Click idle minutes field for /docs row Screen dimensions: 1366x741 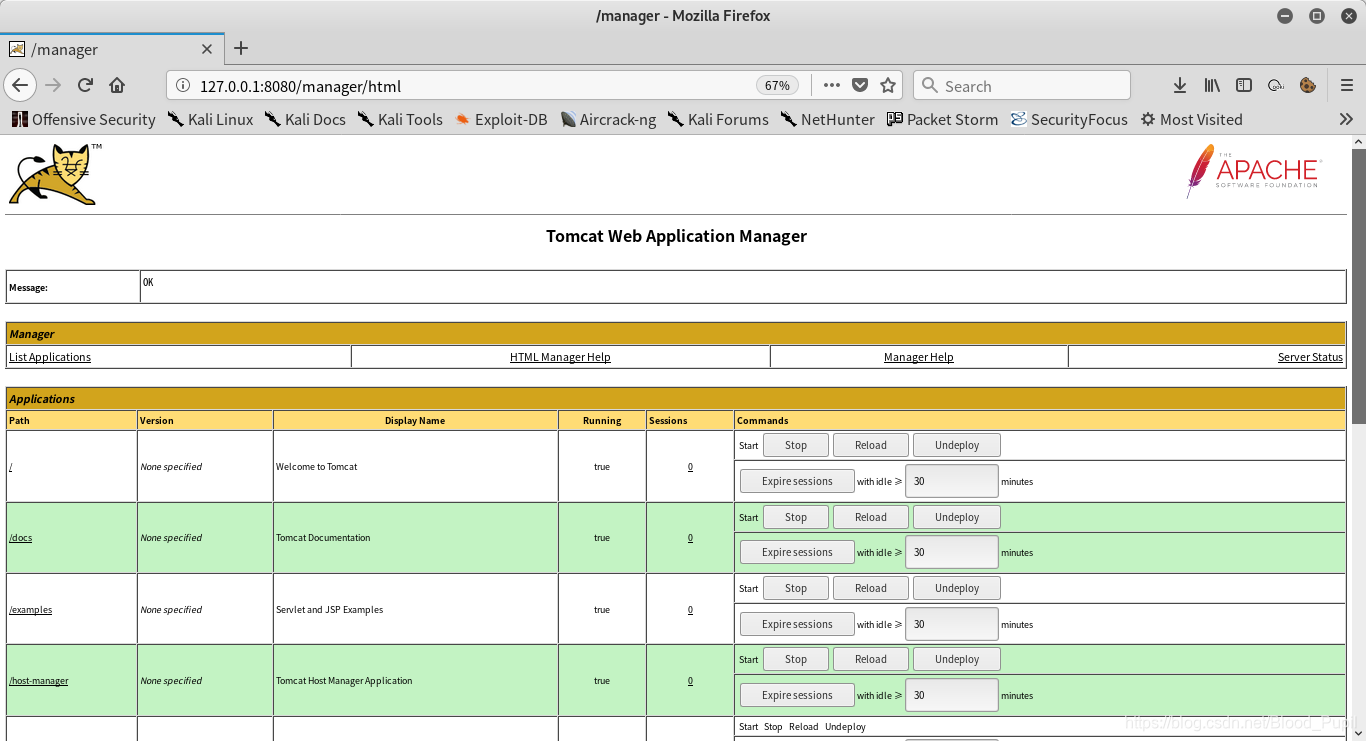tap(952, 552)
